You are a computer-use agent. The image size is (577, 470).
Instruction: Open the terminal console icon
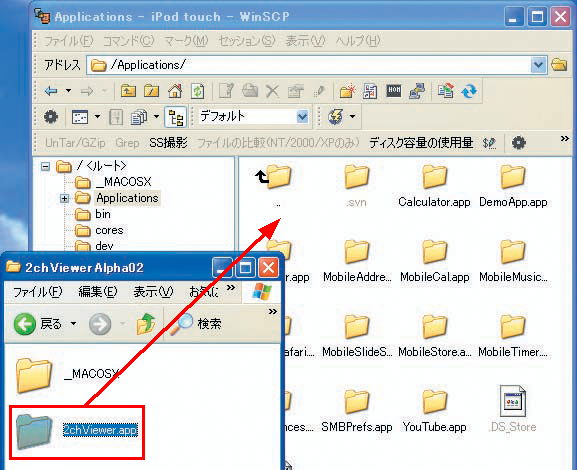393,90
